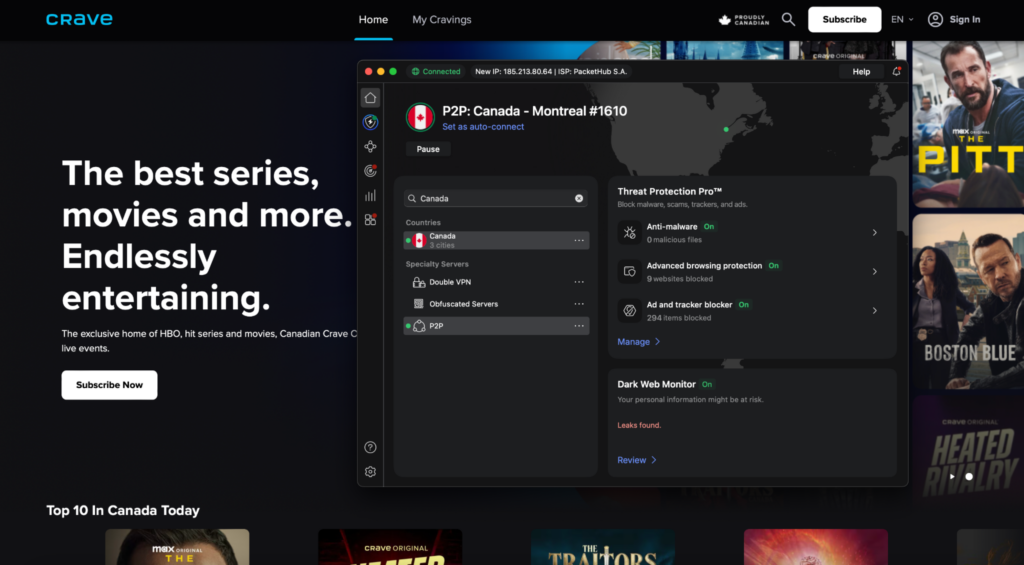Click the Advanced browsing protection icon
The image size is (1024, 565).
(x=630, y=272)
